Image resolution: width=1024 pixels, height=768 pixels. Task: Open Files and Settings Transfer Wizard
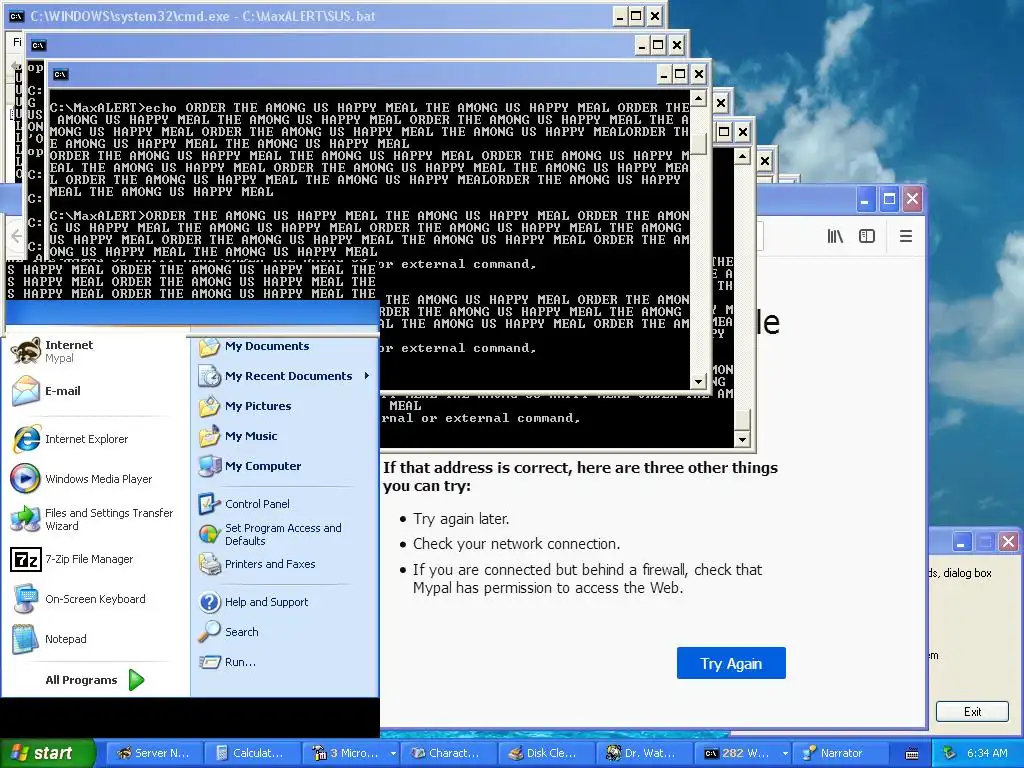coord(91,519)
